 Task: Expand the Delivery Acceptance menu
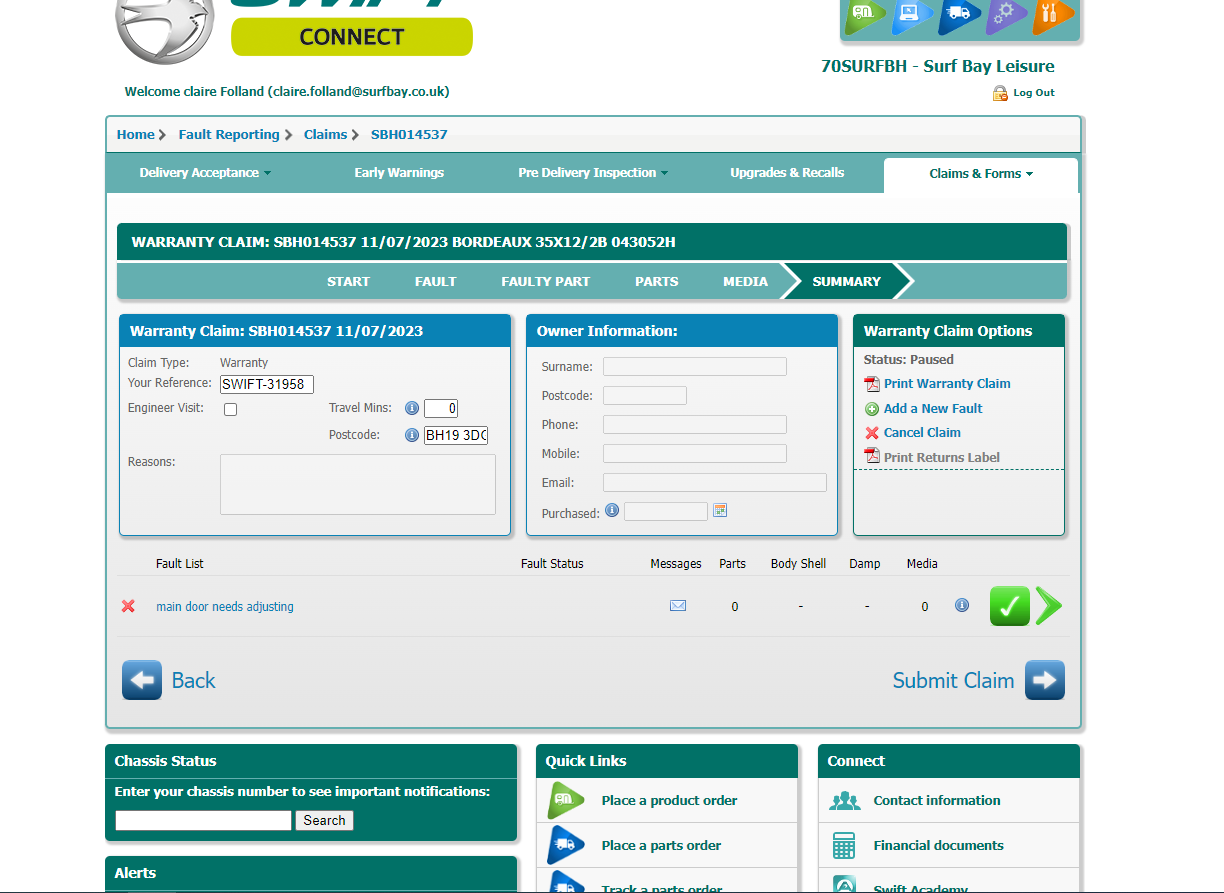point(205,173)
